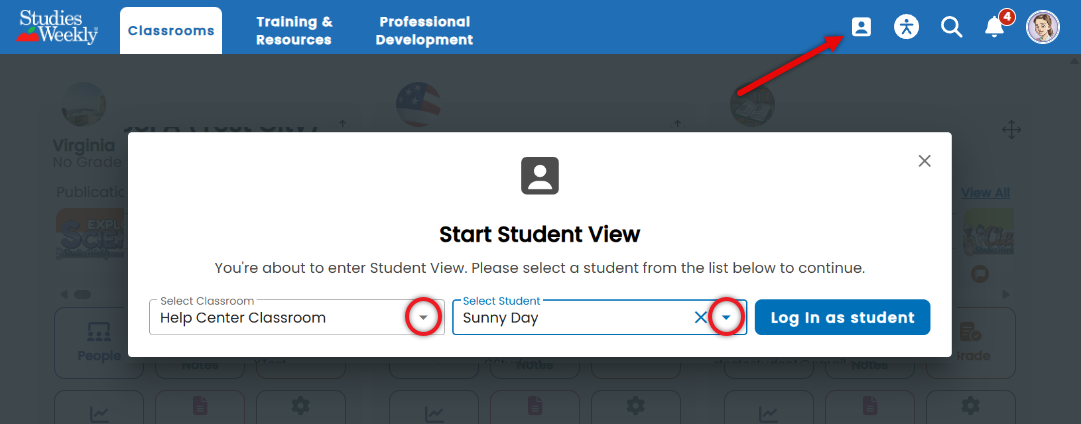Follow the View All link
This screenshot has height=424, width=1081.
click(985, 193)
